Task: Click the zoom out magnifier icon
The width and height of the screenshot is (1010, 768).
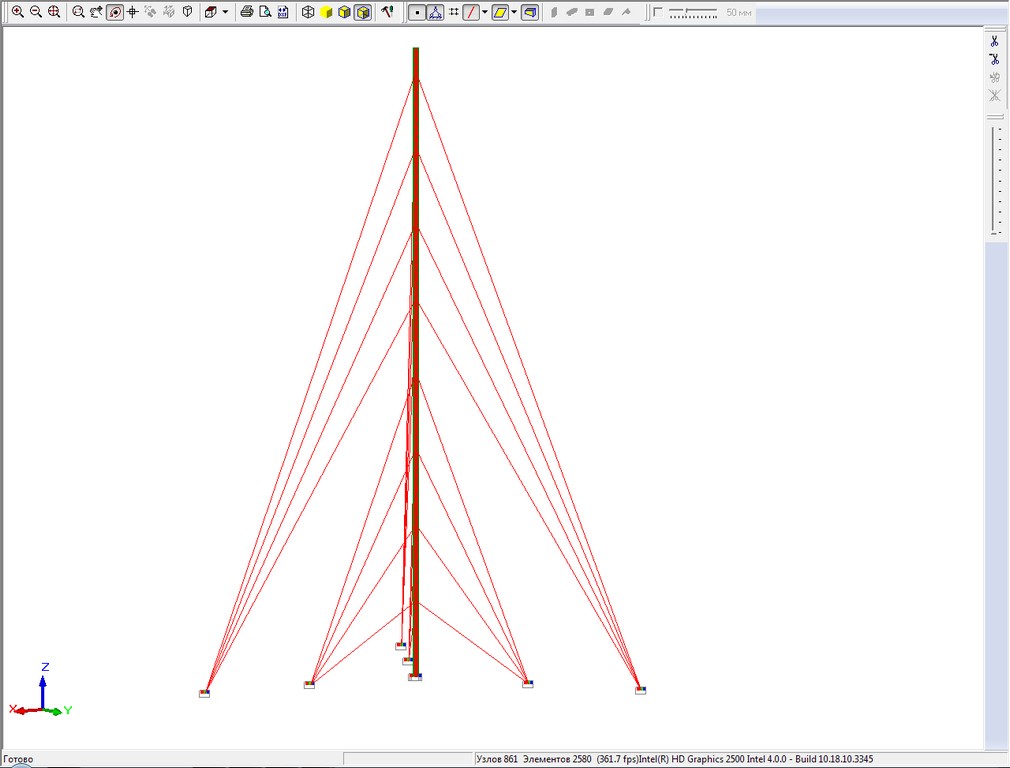Action: (35, 12)
